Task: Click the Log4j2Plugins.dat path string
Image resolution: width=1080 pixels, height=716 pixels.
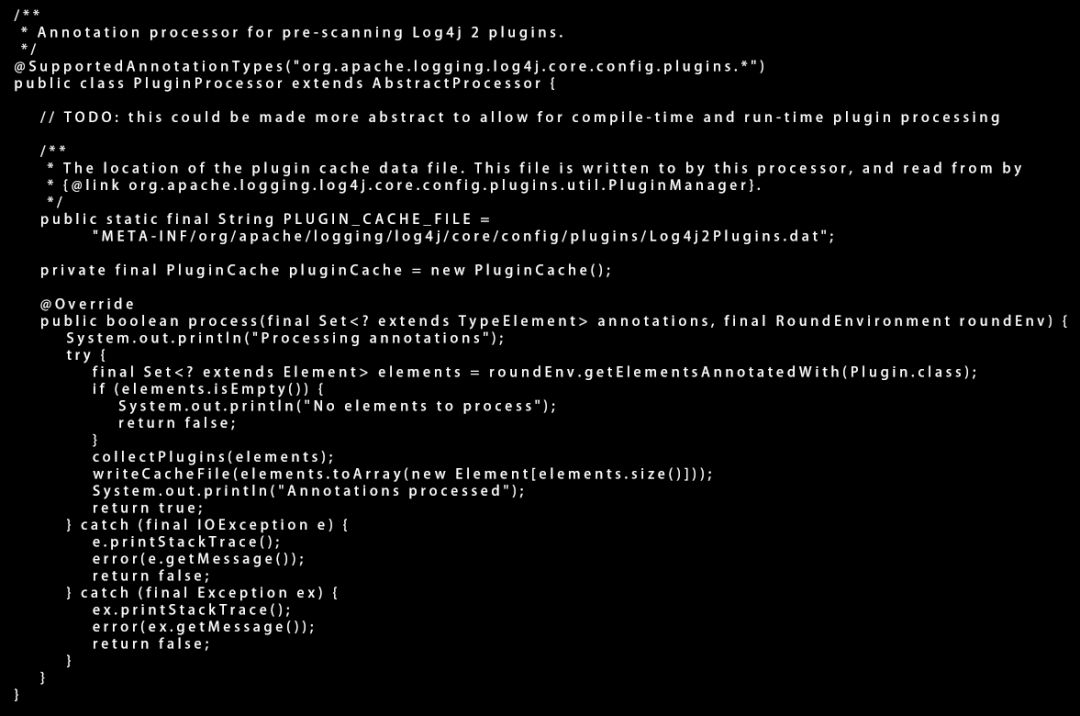Action: [464, 236]
